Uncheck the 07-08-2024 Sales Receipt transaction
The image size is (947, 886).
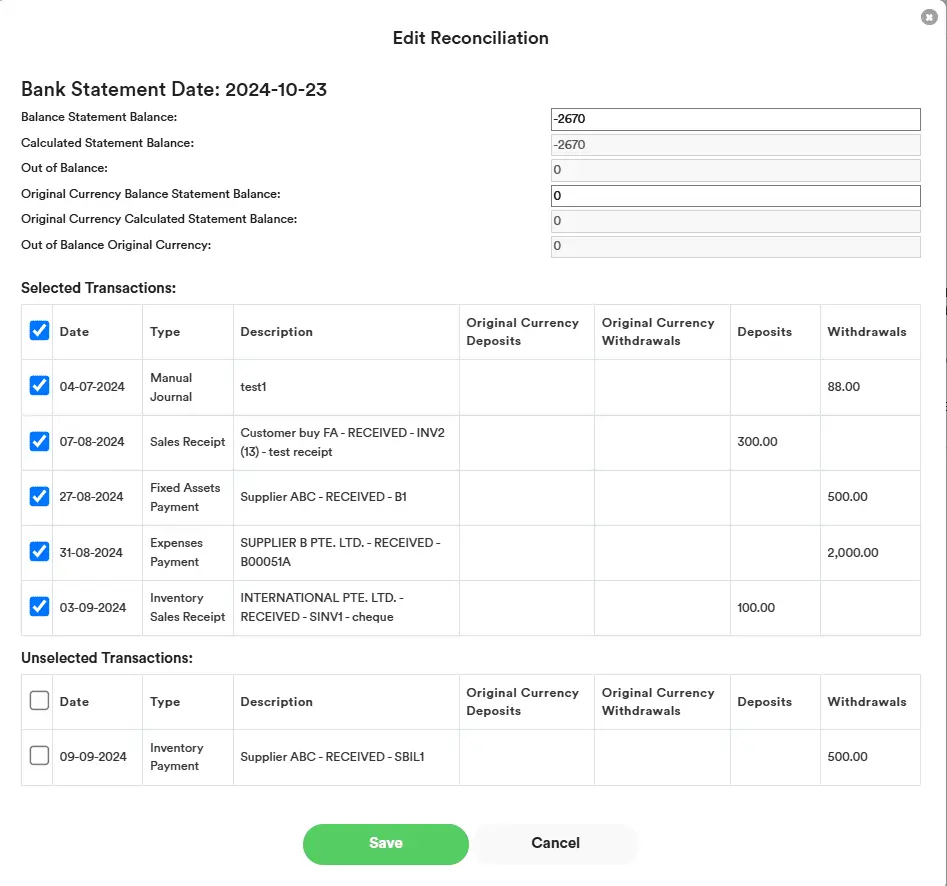37,440
